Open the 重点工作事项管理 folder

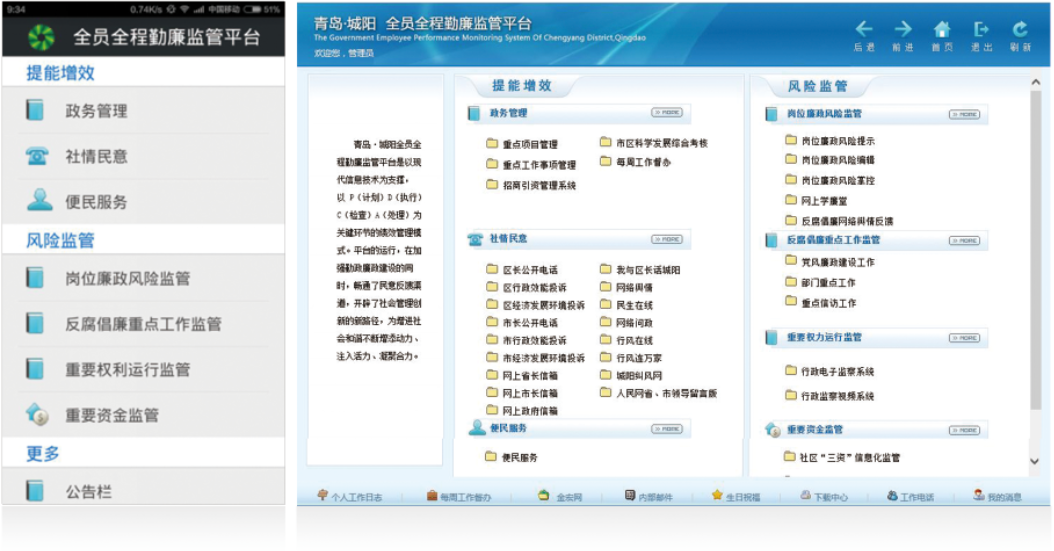click(531, 165)
